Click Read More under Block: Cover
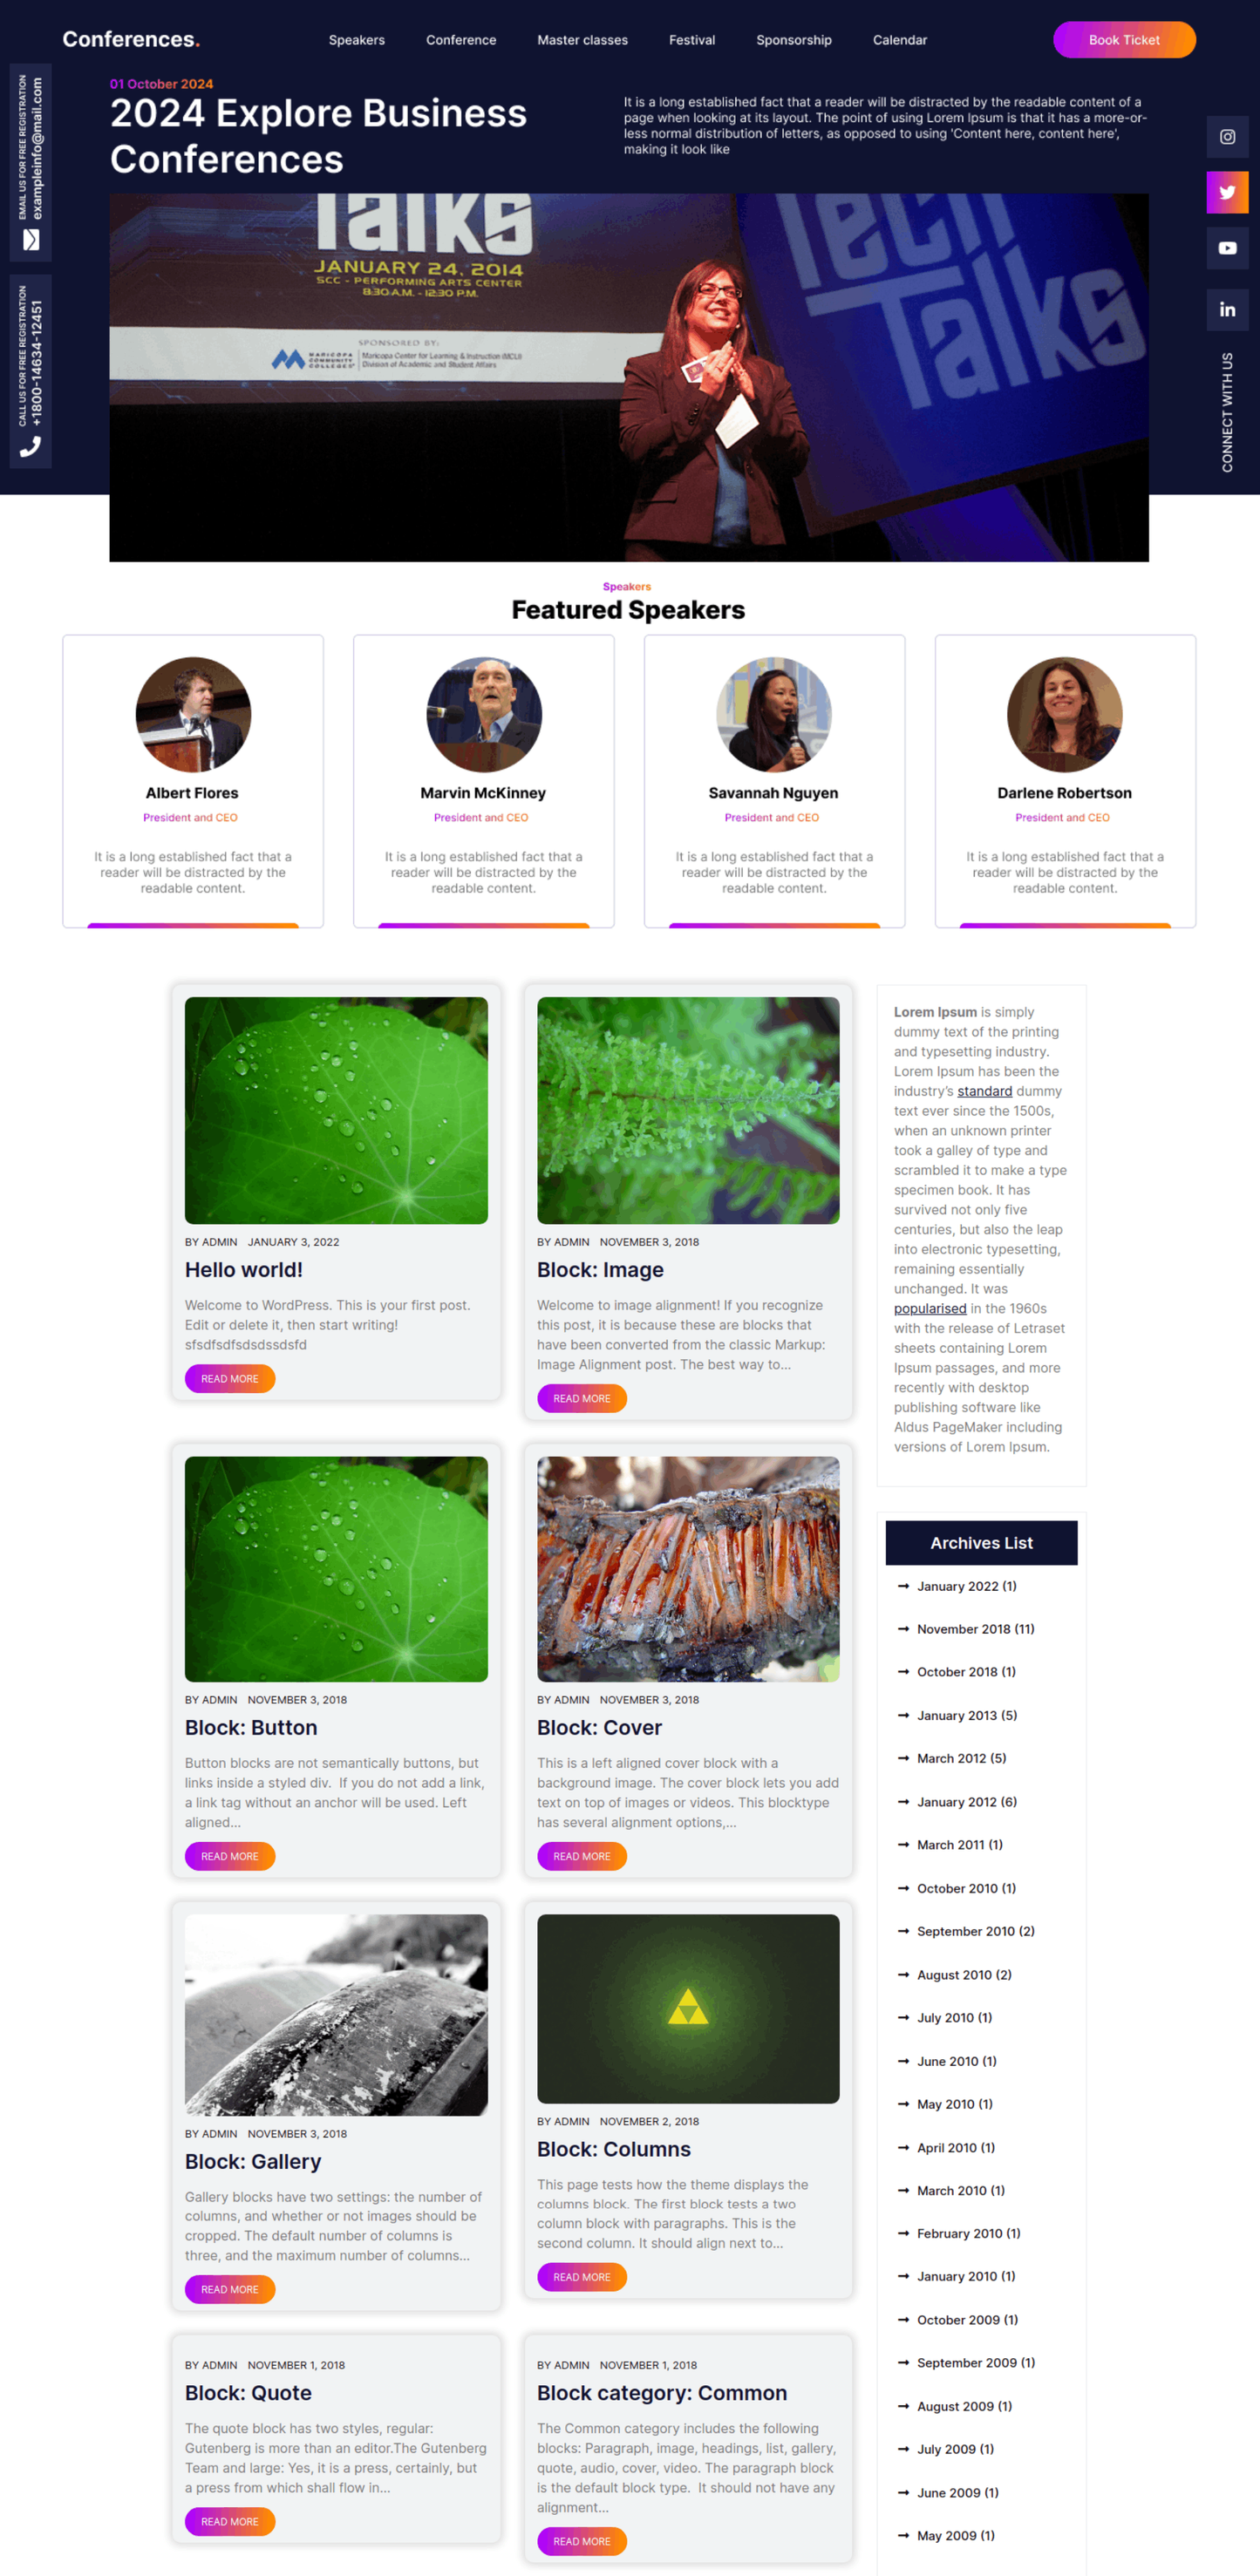 [x=582, y=1856]
